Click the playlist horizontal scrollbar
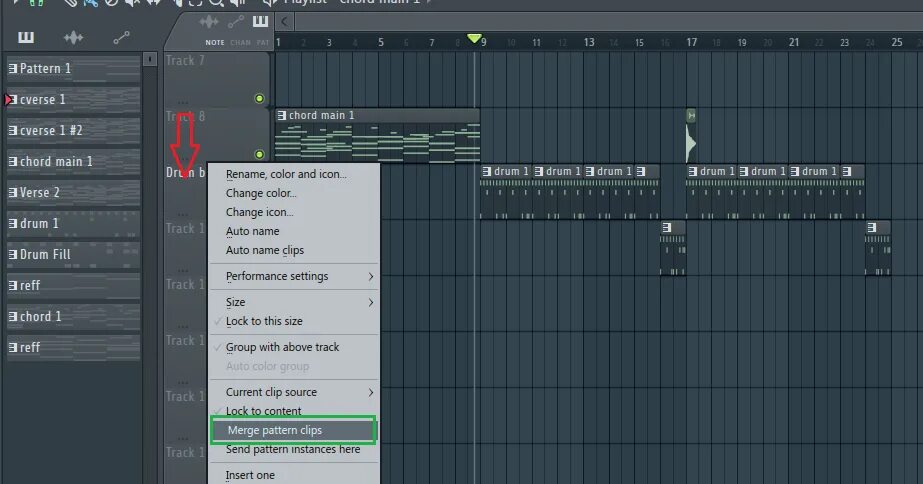Screen dimensions: 923x484 pos(608,22)
